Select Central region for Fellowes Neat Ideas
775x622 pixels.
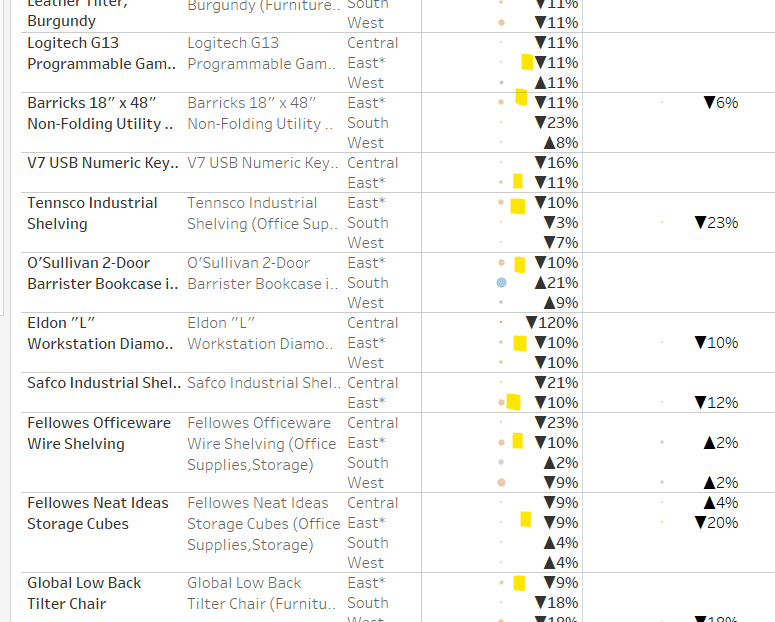(372, 503)
